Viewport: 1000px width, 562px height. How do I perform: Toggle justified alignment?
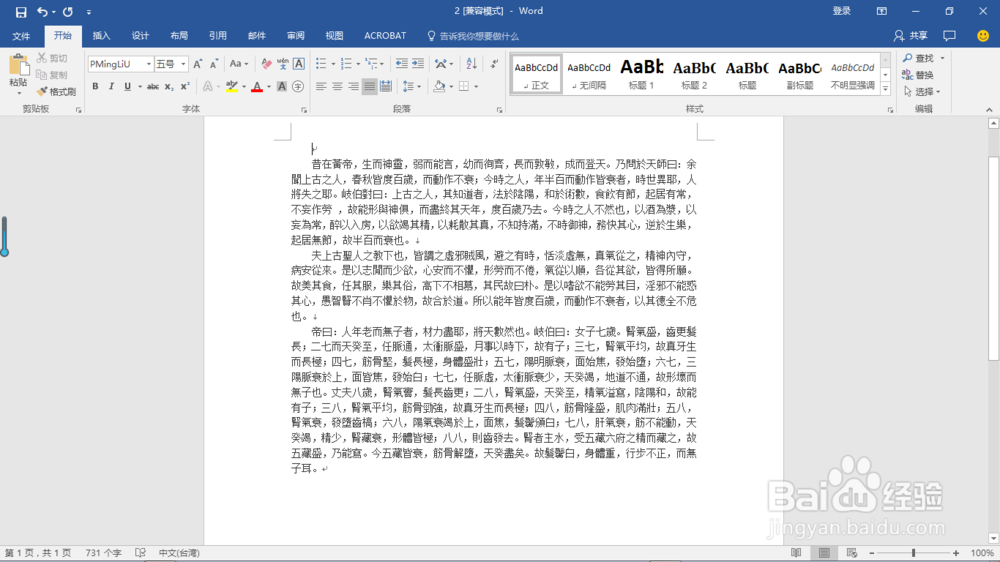[369, 87]
